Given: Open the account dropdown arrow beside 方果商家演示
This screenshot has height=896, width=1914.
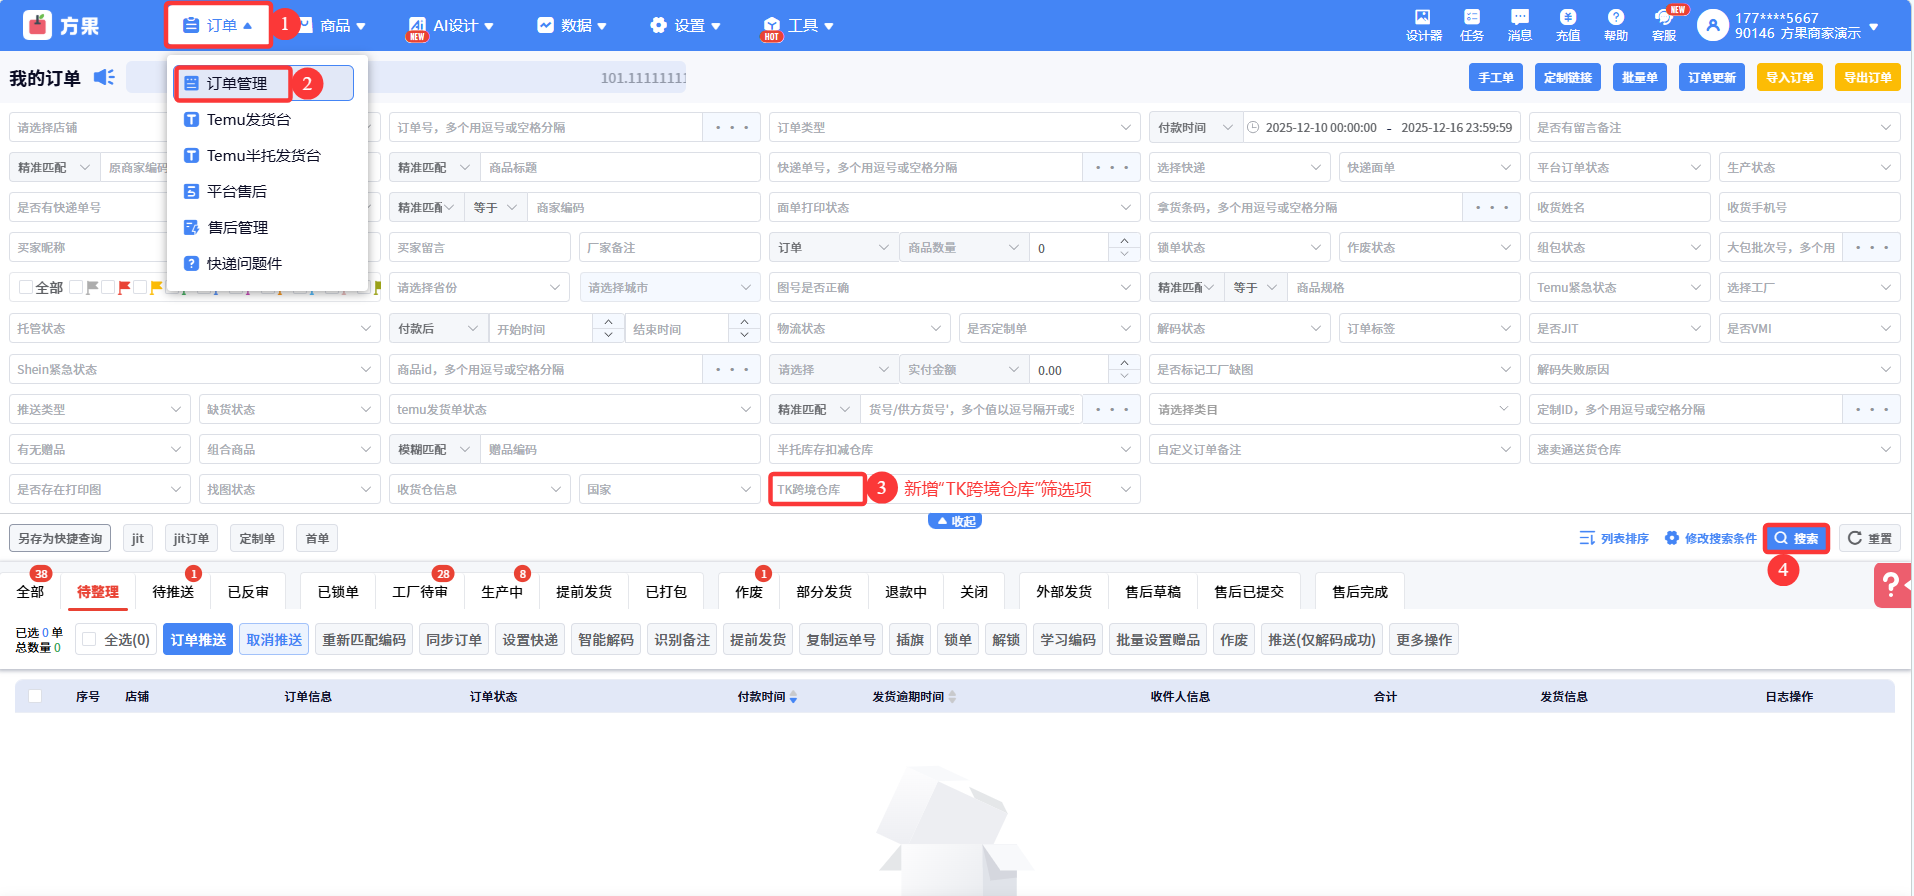Looking at the screenshot, I should click(1873, 26).
